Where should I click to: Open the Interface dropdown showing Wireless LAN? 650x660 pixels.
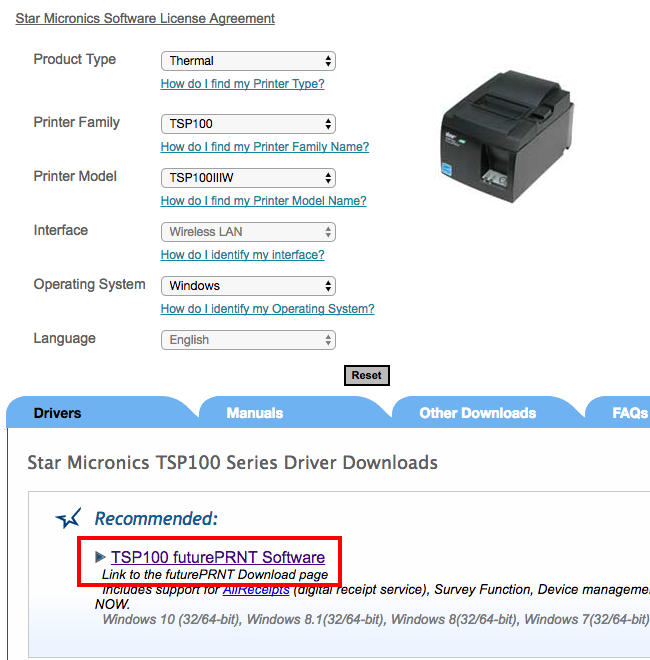point(248,232)
